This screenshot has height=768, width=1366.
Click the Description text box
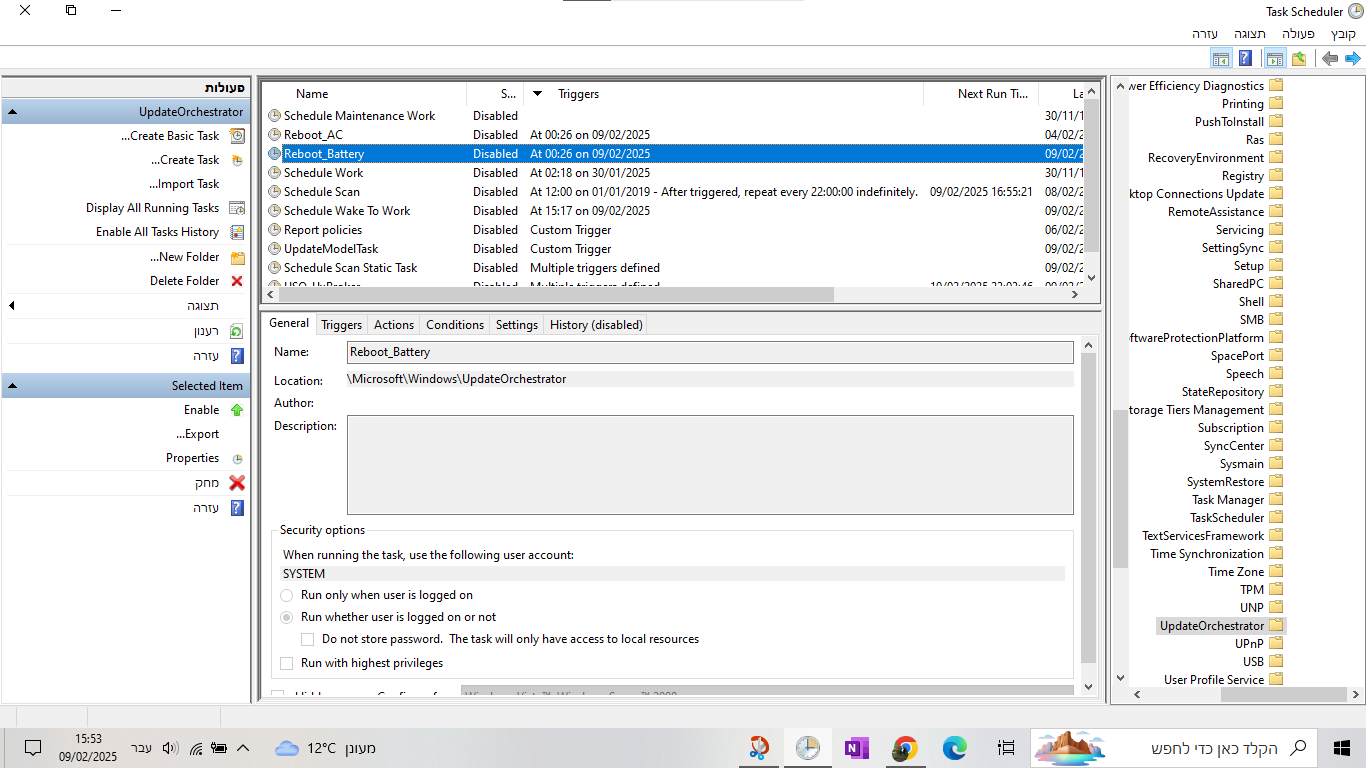click(710, 465)
